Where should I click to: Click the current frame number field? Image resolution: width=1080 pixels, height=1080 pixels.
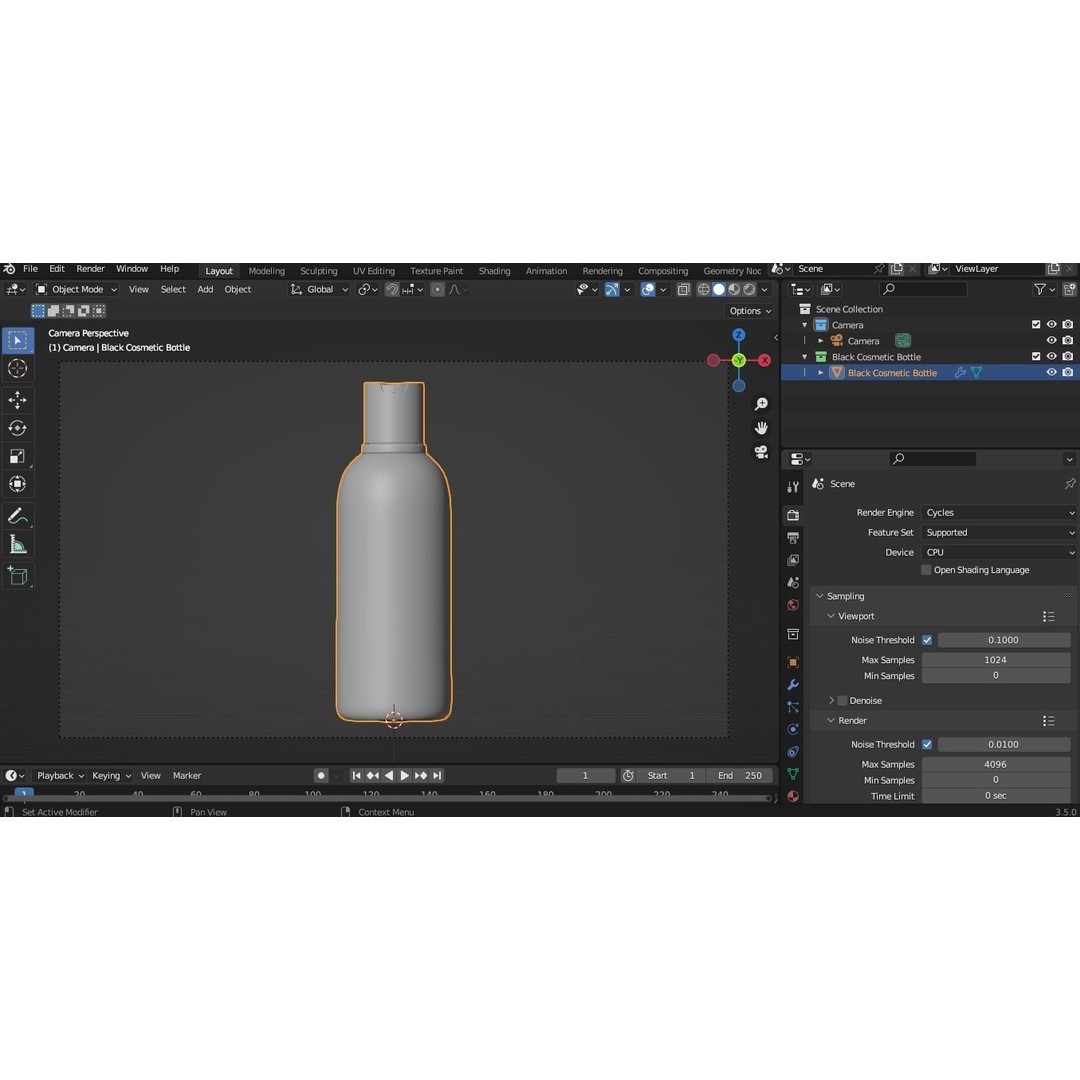click(585, 776)
